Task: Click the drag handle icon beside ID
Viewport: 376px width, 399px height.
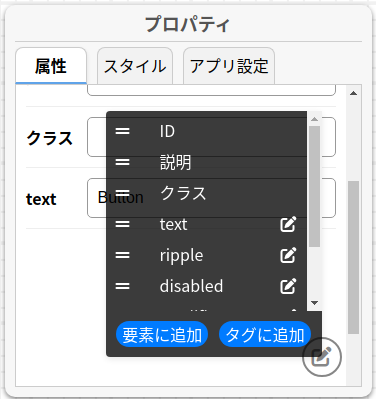Action: 122,131
